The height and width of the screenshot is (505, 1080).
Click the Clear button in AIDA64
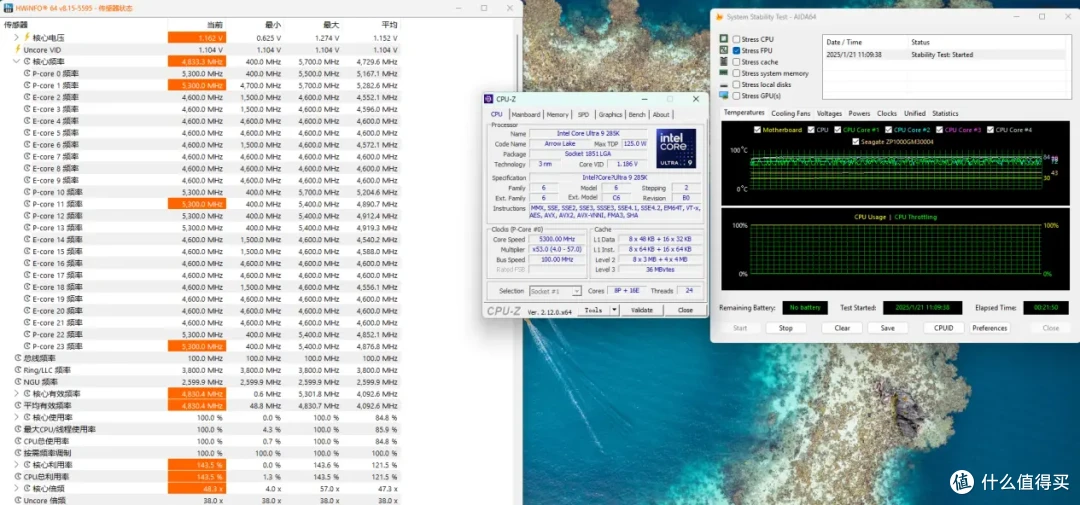842,328
